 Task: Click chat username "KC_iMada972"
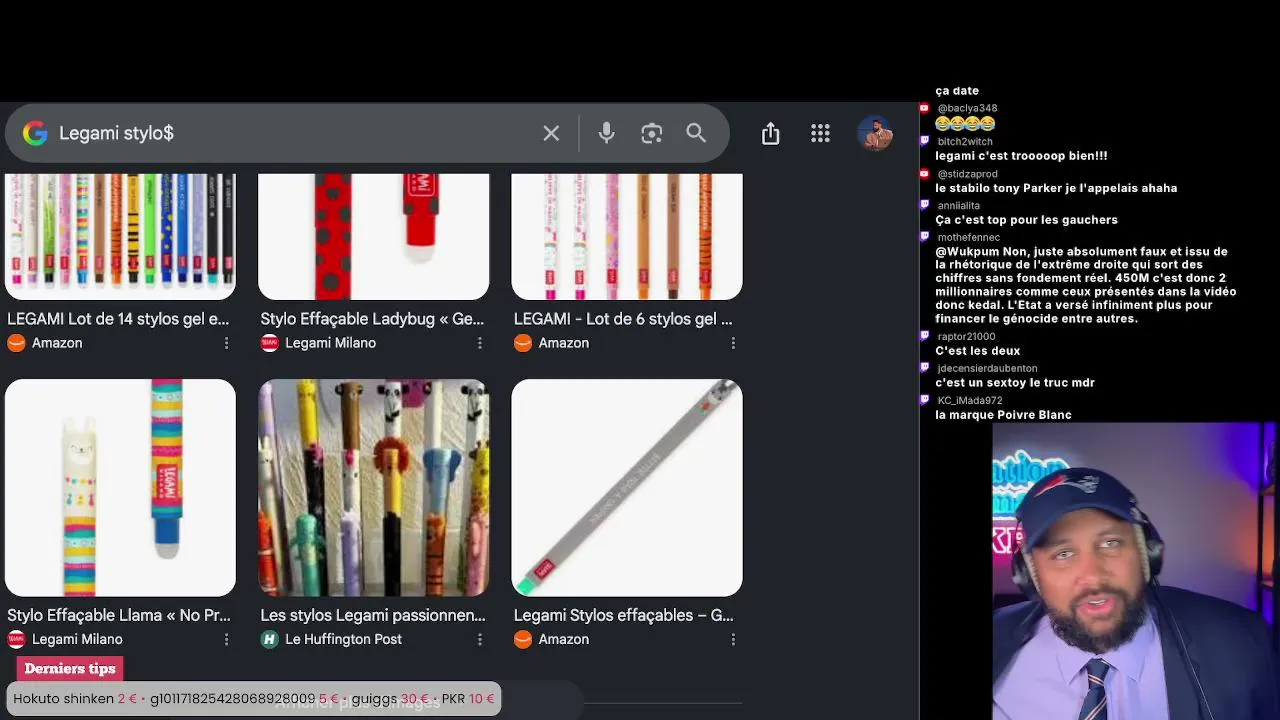[970, 401]
